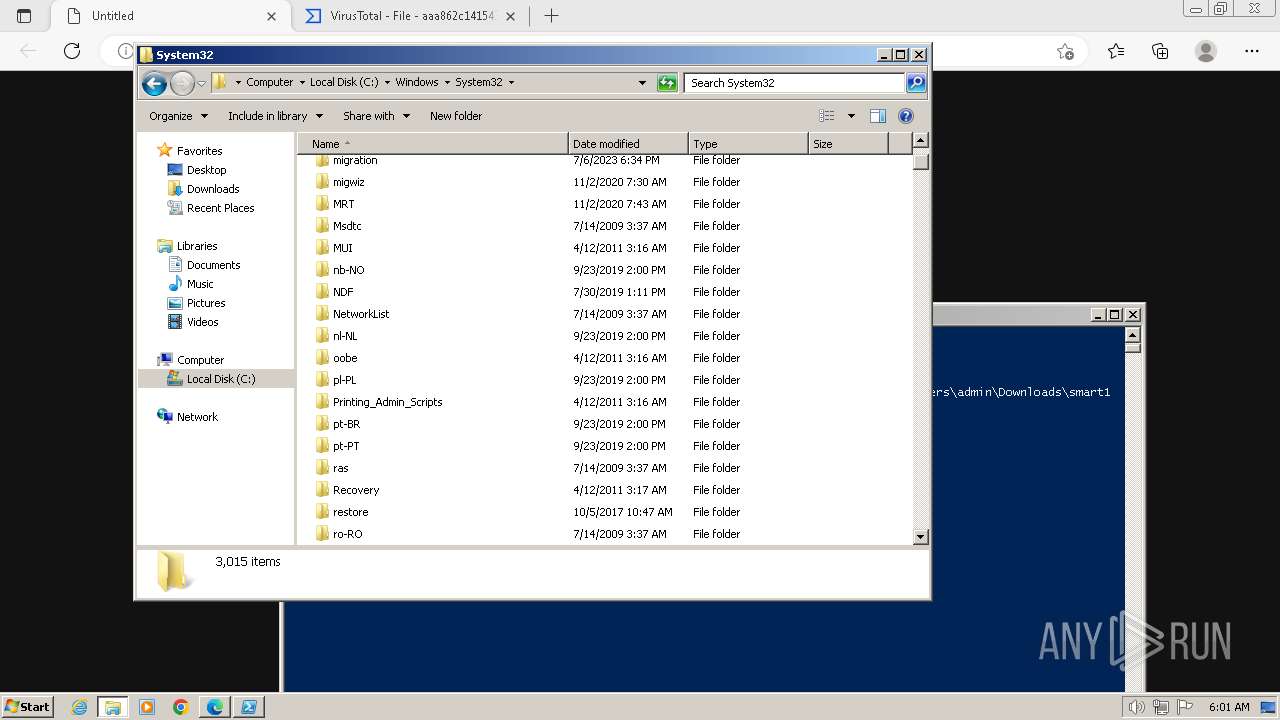Open the Change your view icon
The image size is (1280, 720).
click(x=826, y=116)
